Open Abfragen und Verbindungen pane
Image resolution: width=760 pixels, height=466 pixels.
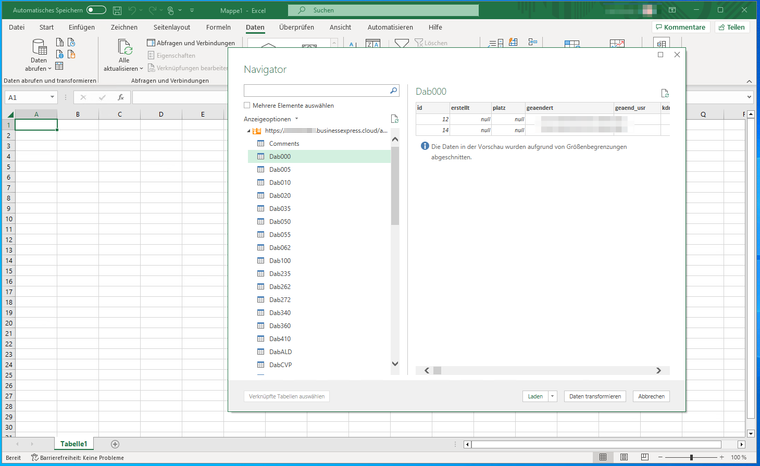point(190,43)
